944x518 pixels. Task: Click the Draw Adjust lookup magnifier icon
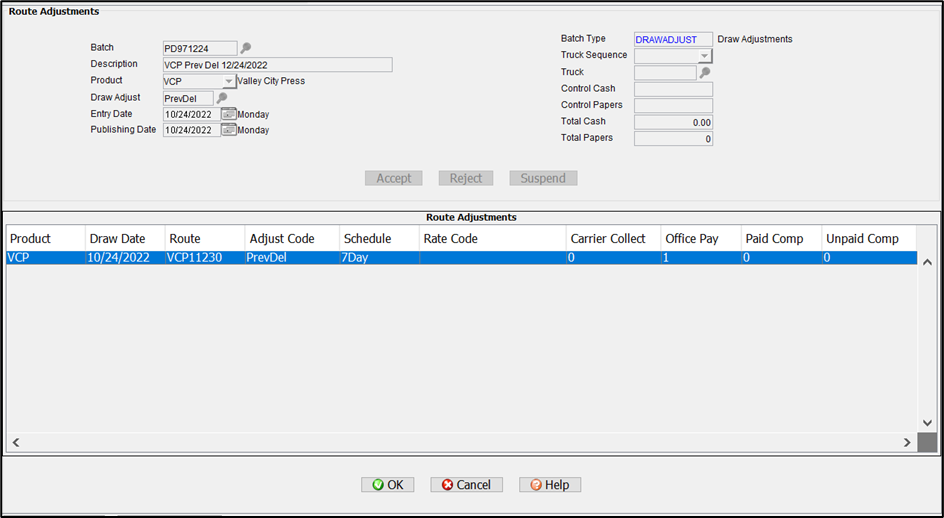click(x=222, y=98)
